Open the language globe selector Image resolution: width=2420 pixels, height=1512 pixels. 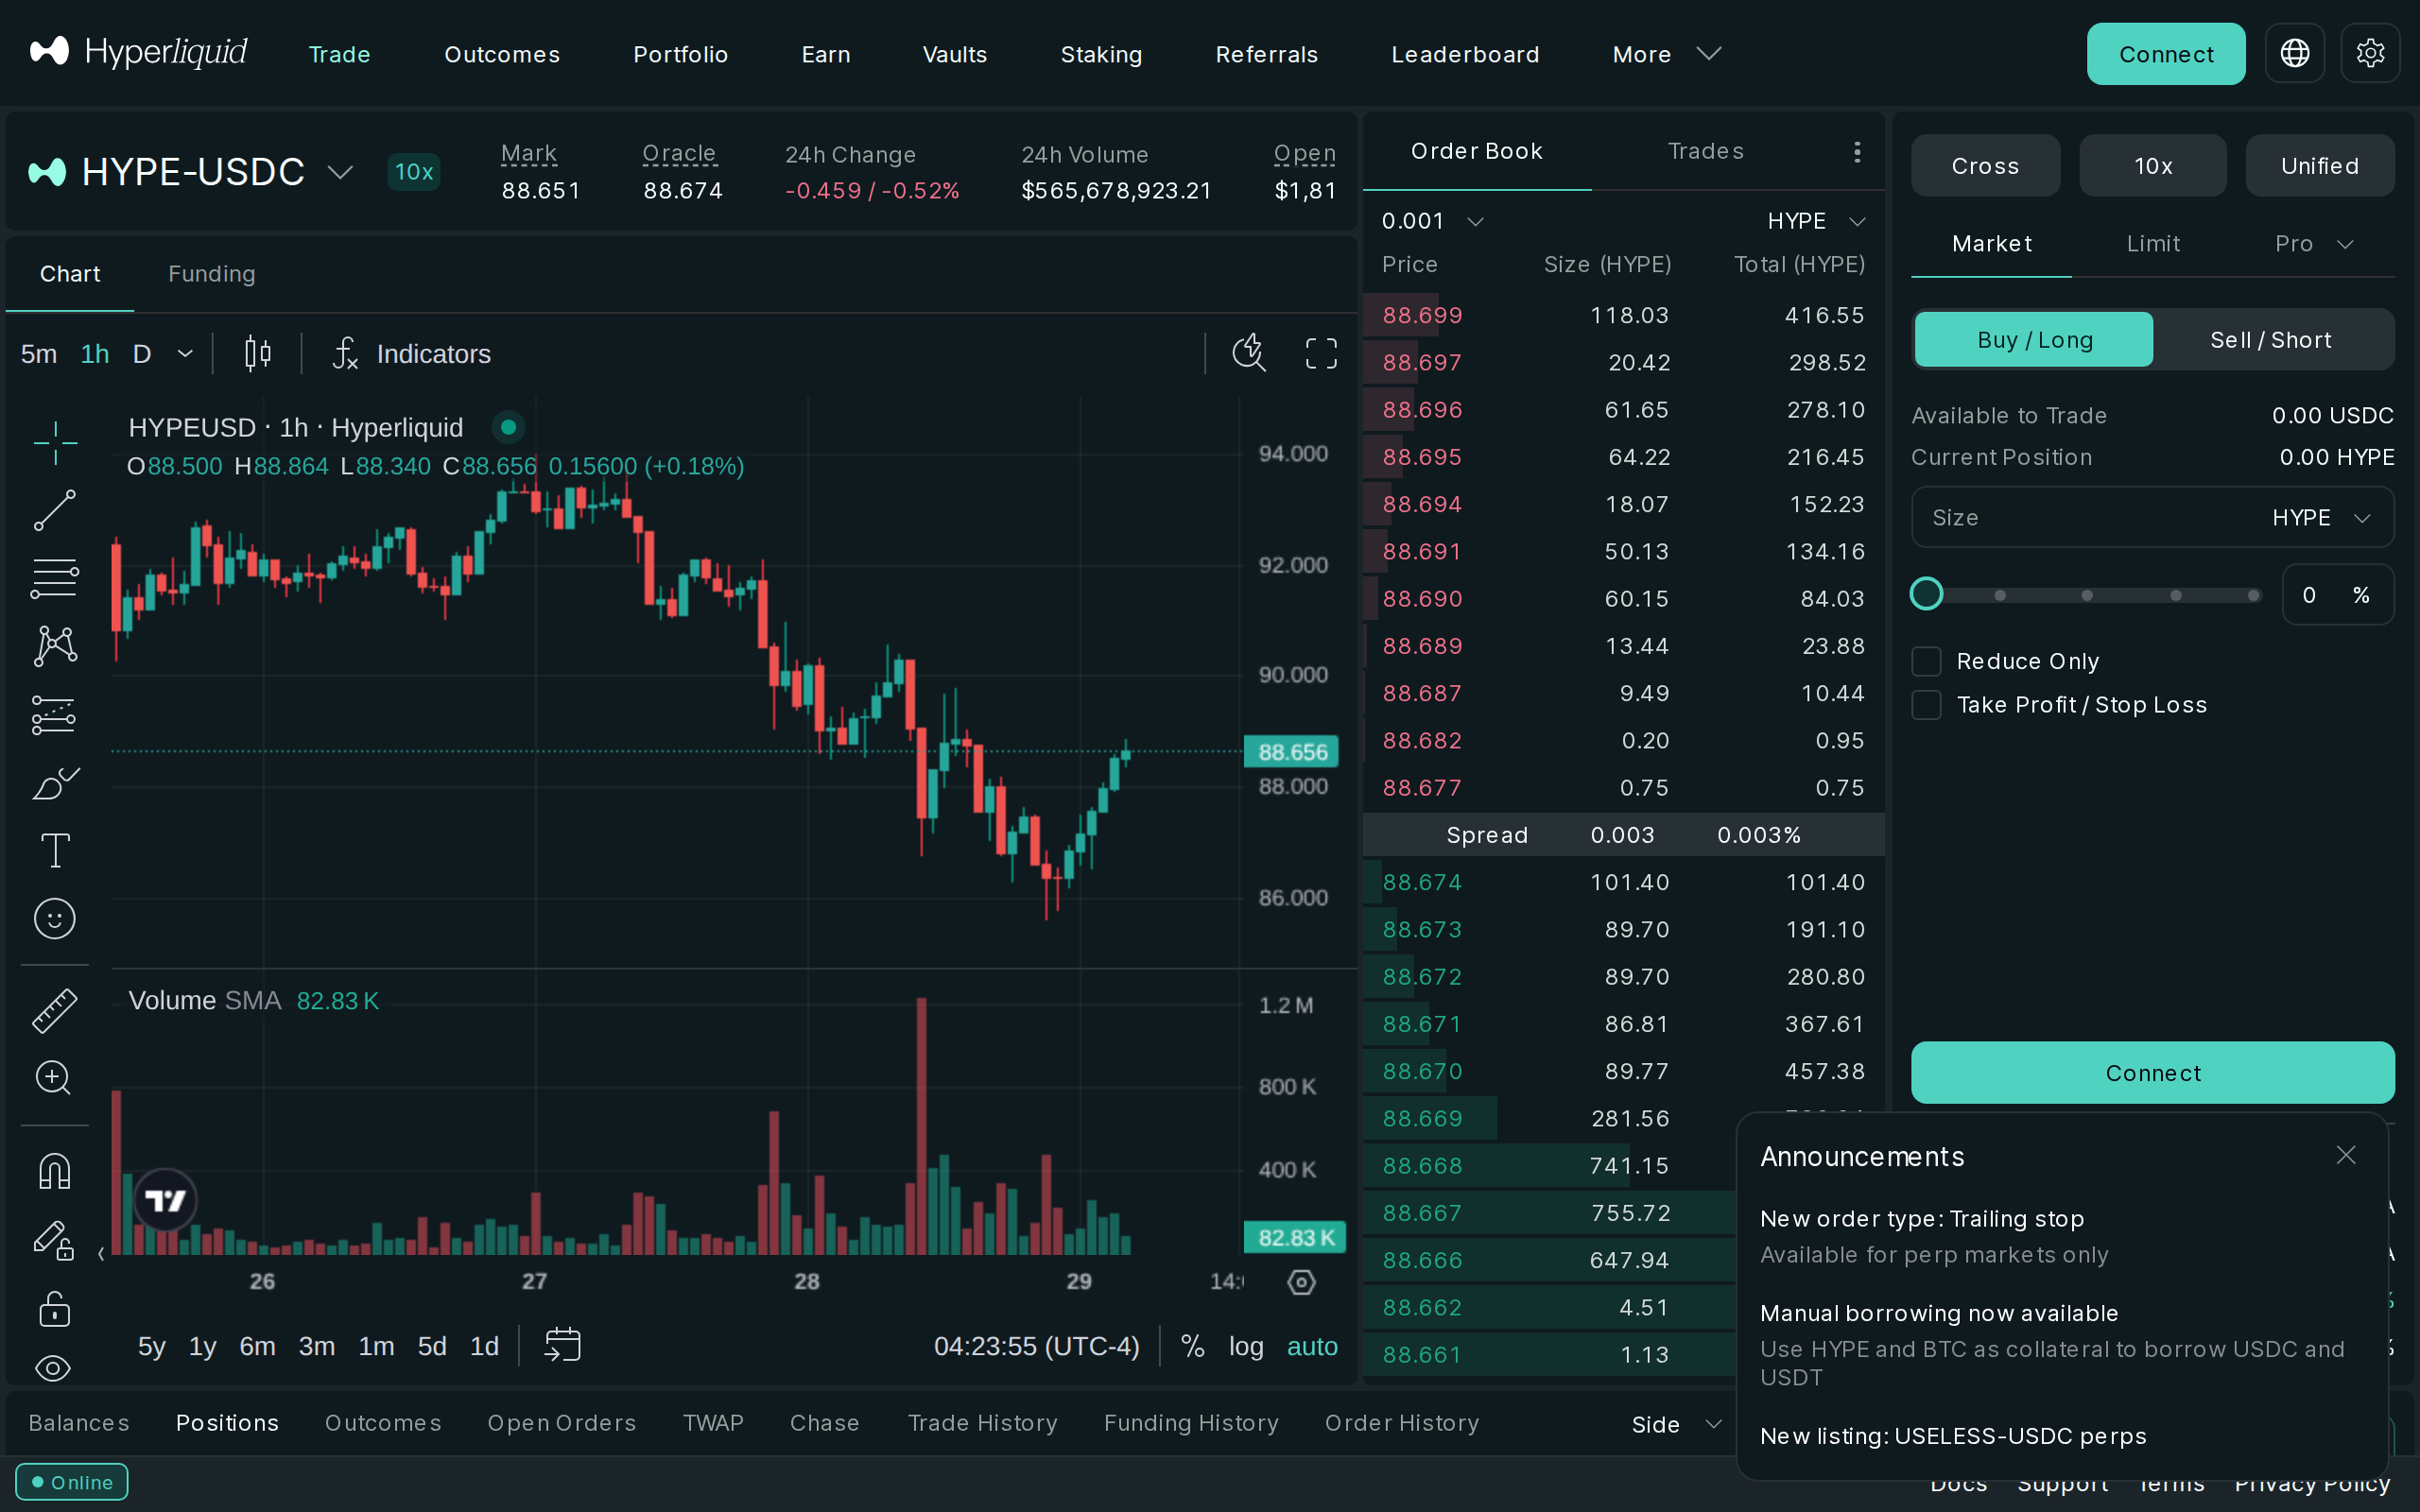[2294, 54]
